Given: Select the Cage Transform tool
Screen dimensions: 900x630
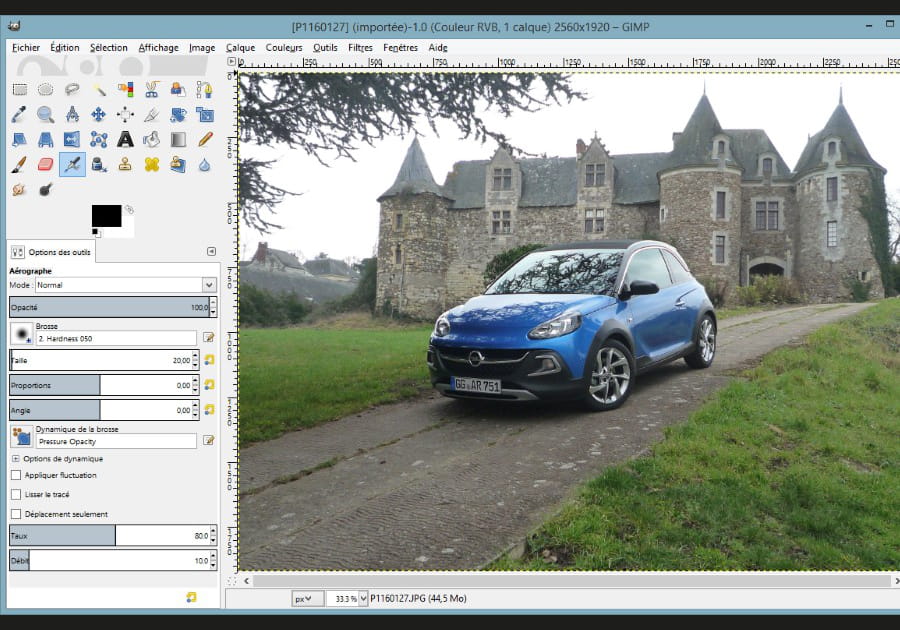Looking at the screenshot, I should click(x=99, y=139).
